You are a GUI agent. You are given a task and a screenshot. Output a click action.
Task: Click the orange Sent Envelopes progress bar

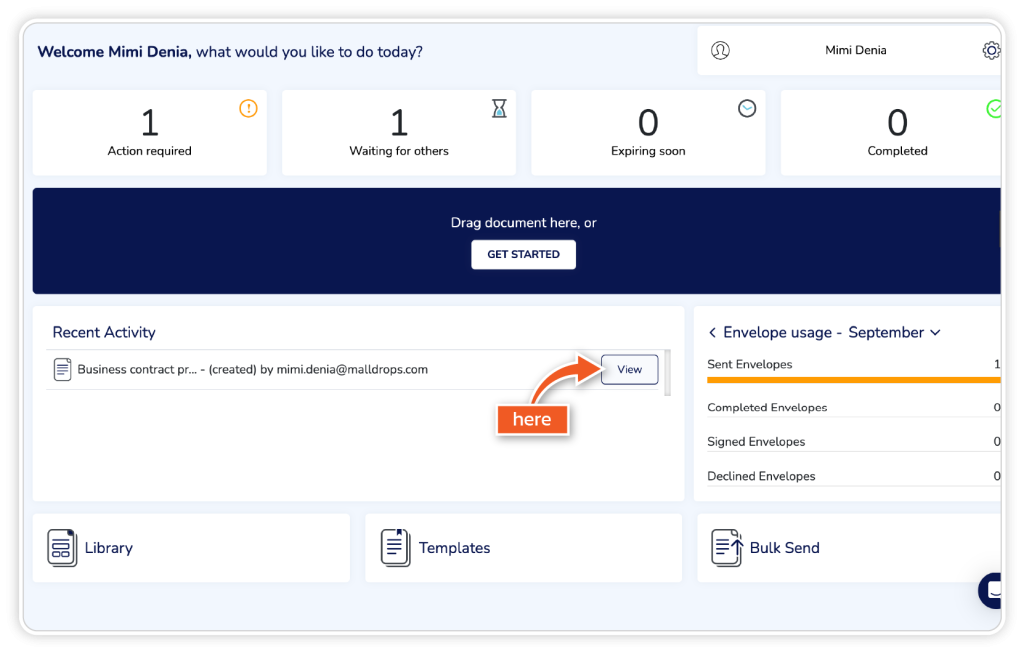(852, 380)
